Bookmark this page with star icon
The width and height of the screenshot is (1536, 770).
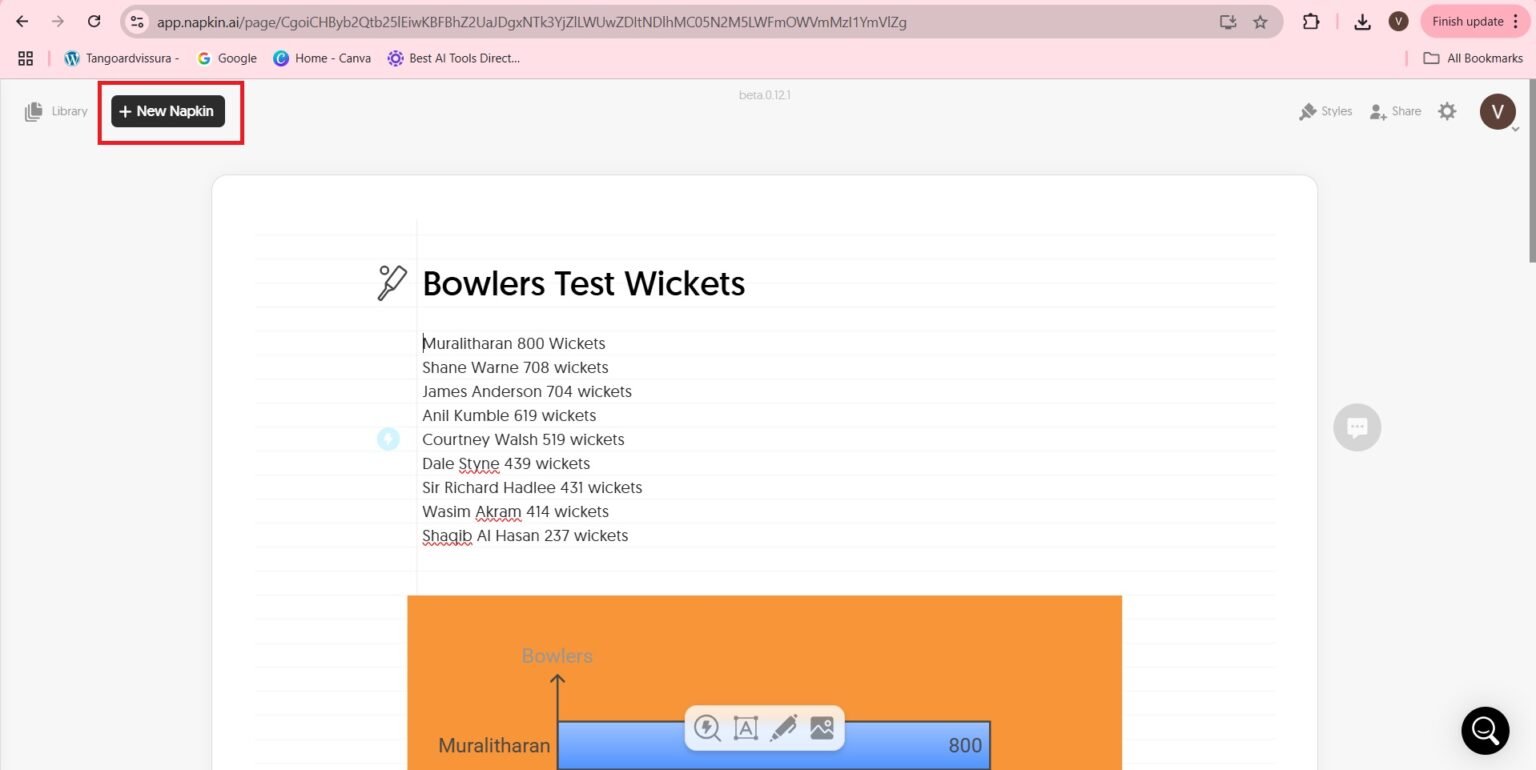pyautogui.click(x=1260, y=22)
